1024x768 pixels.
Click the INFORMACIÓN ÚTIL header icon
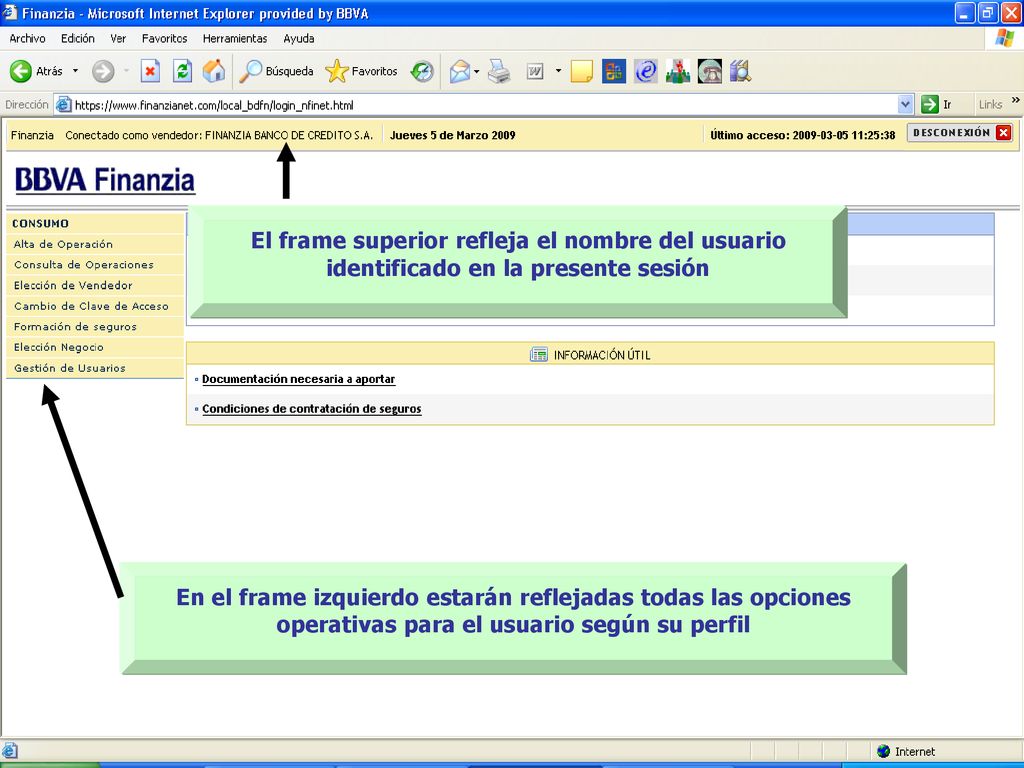(539, 355)
